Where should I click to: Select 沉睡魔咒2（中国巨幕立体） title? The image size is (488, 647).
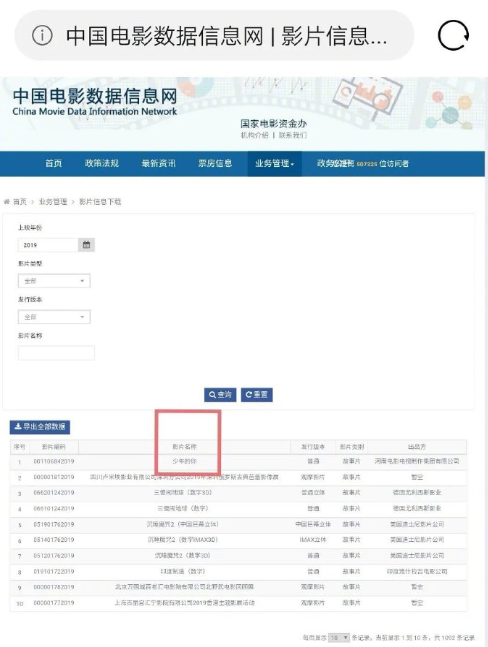point(183,524)
